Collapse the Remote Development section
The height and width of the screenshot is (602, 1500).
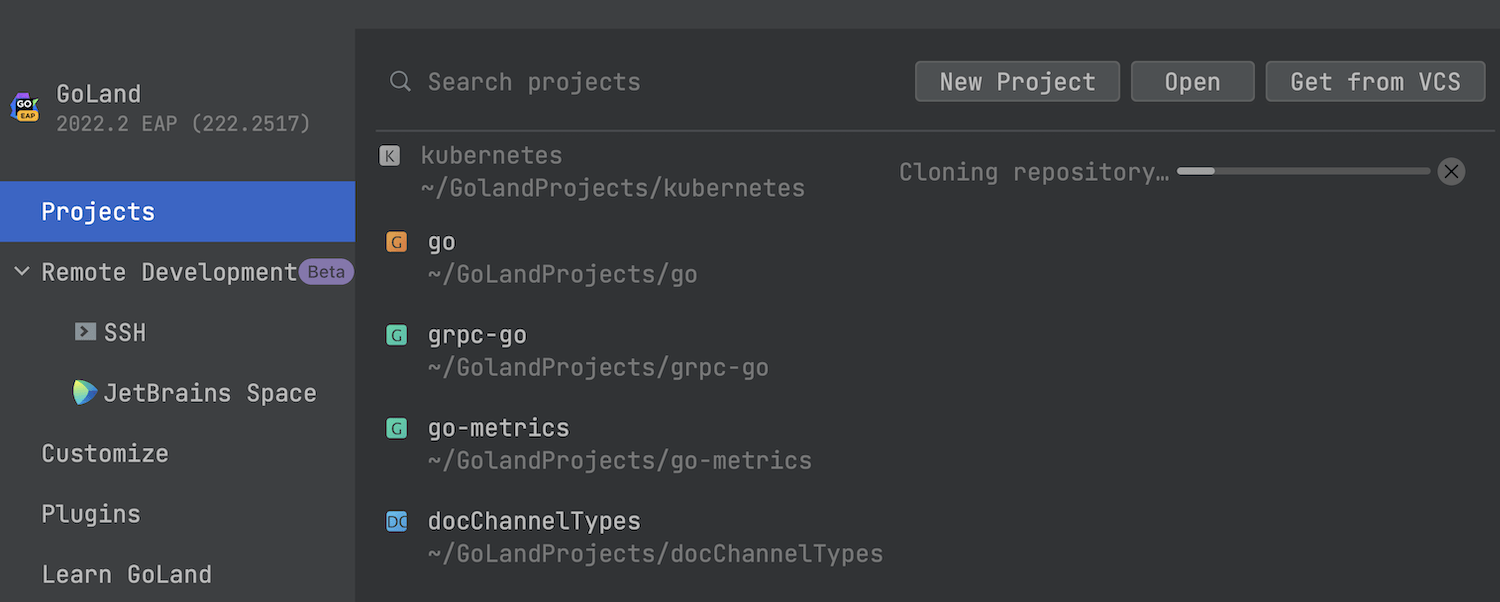(x=22, y=272)
